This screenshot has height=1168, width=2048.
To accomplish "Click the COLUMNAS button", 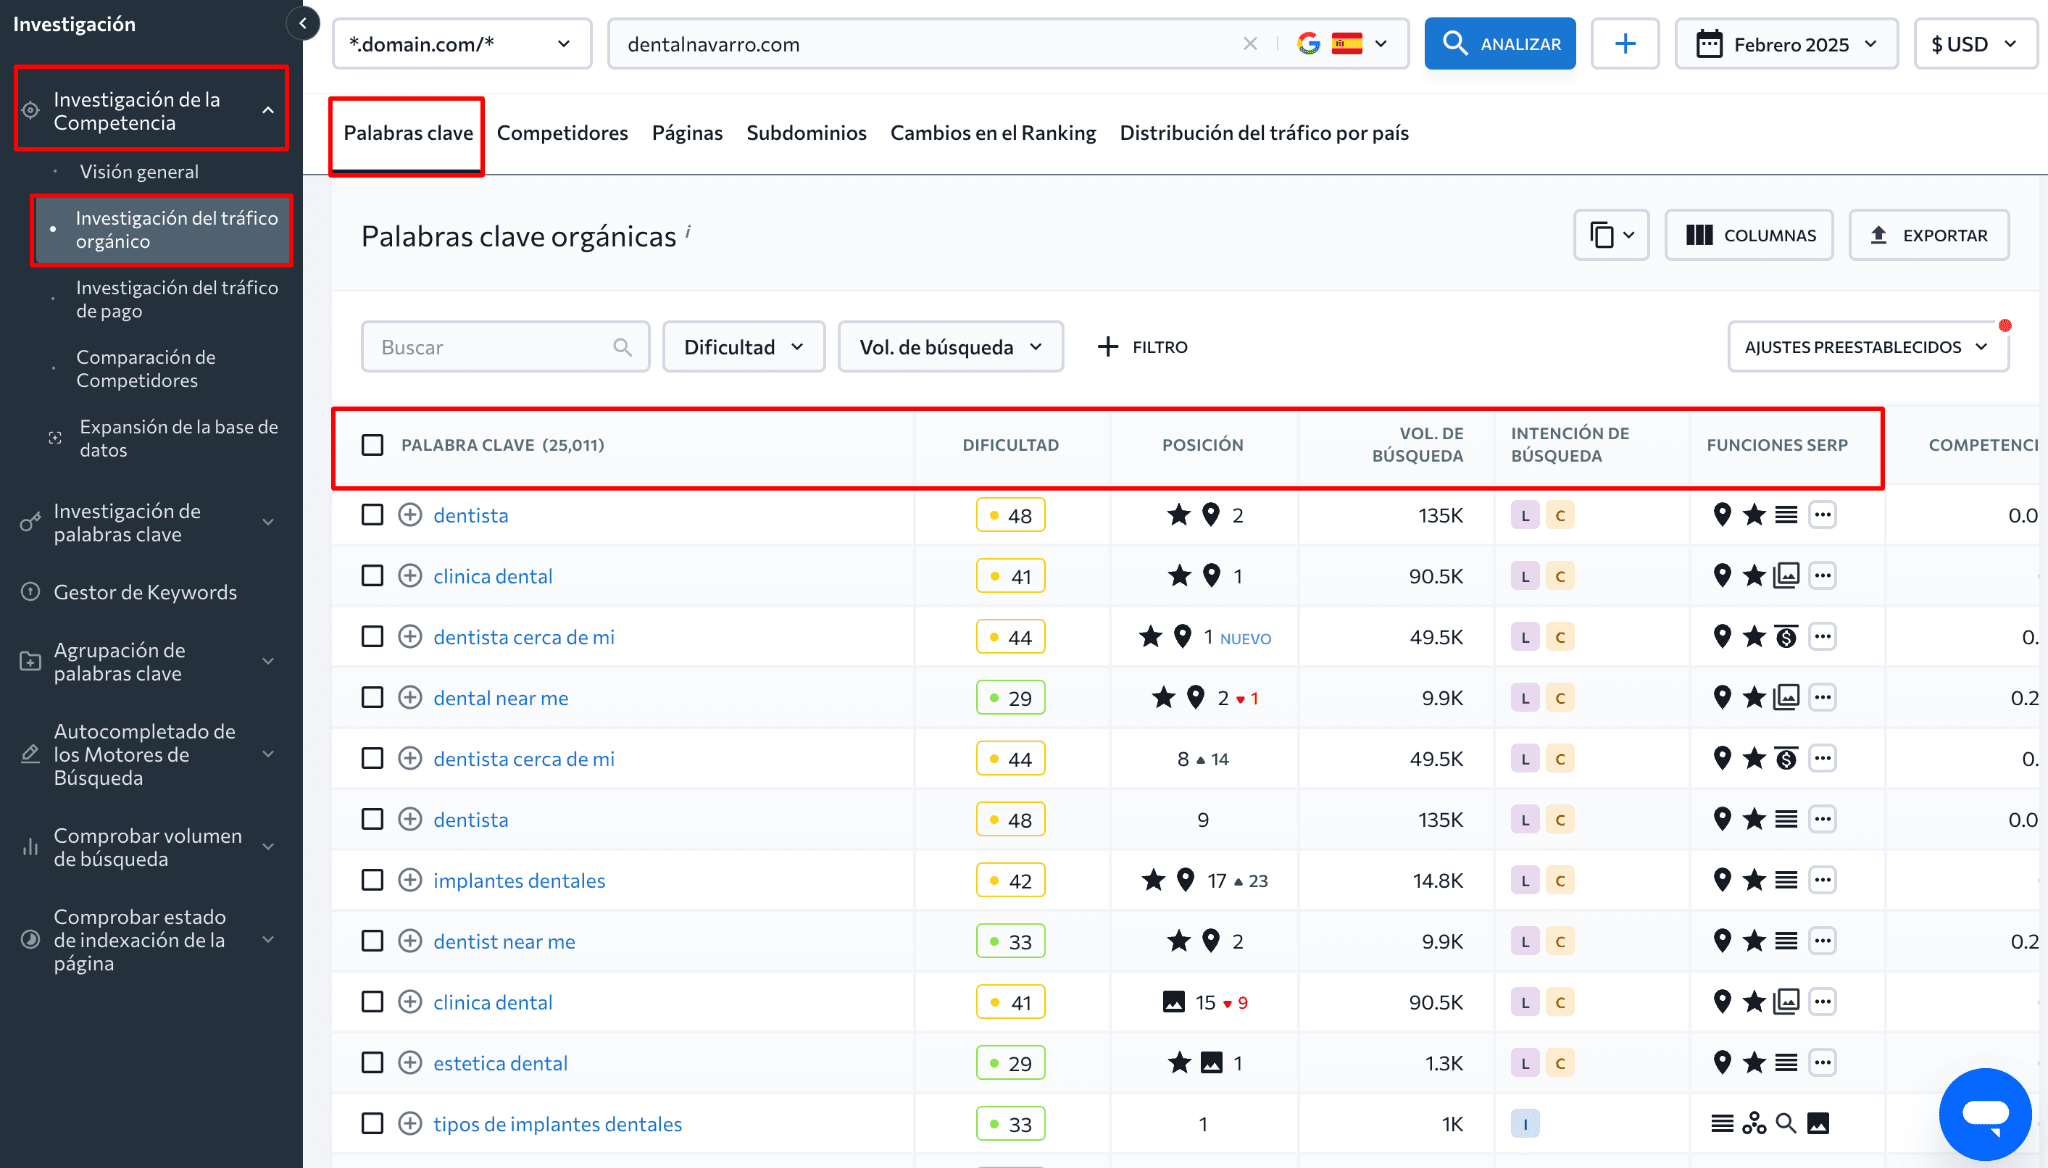I will click(1749, 235).
